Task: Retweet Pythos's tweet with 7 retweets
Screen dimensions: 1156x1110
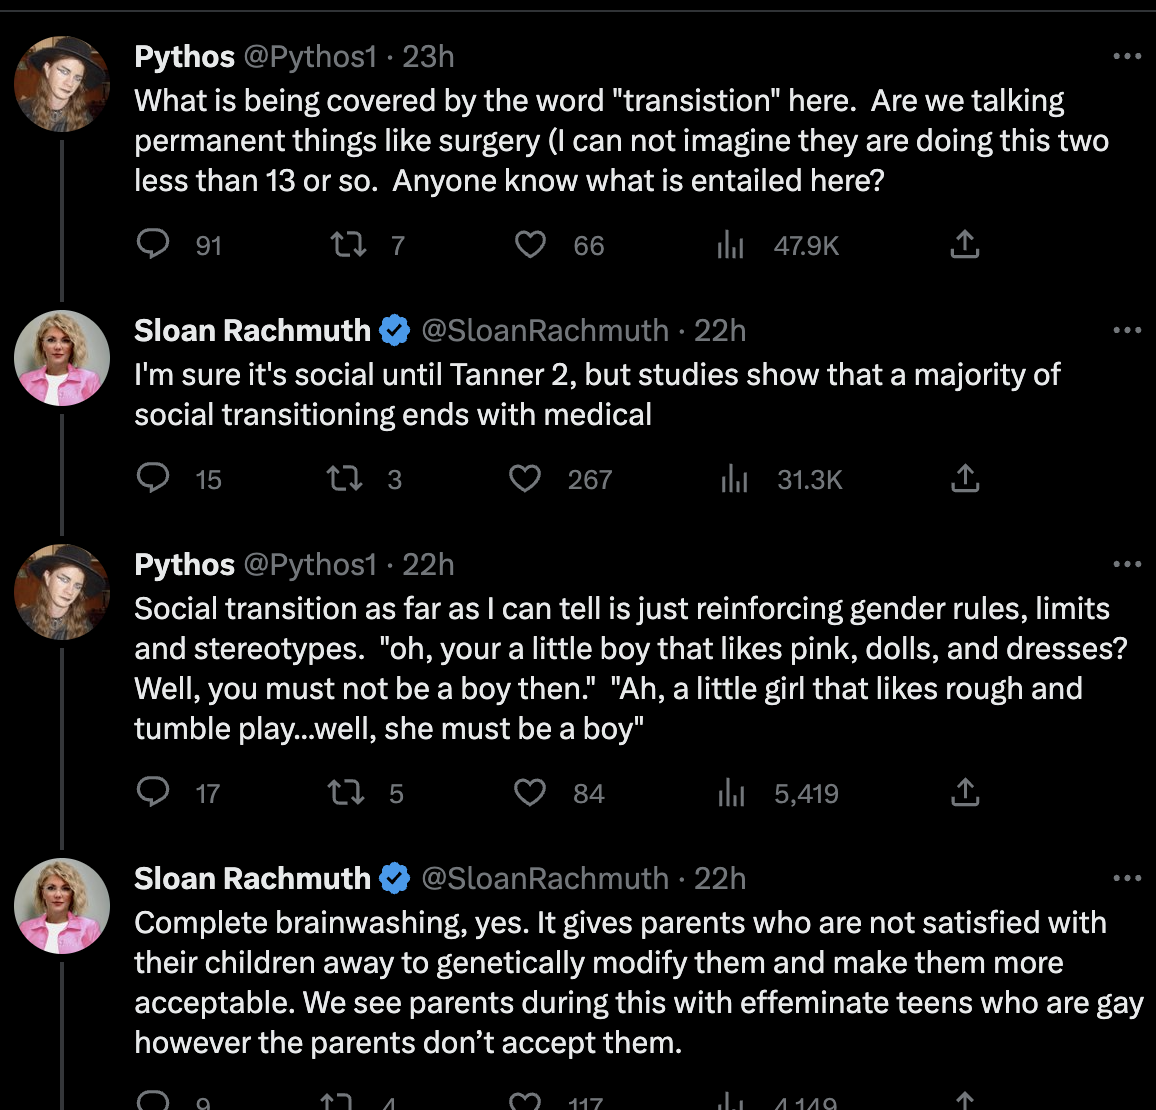Action: click(x=348, y=245)
